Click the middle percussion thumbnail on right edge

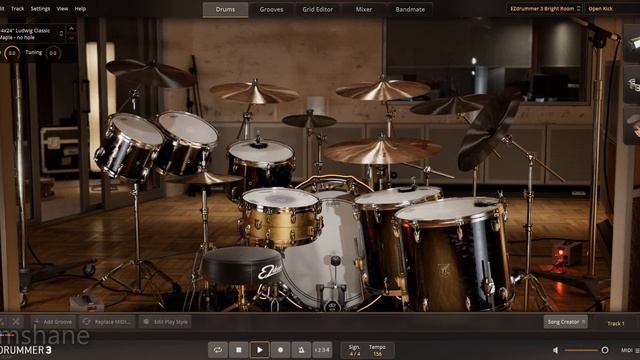point(632,84)
